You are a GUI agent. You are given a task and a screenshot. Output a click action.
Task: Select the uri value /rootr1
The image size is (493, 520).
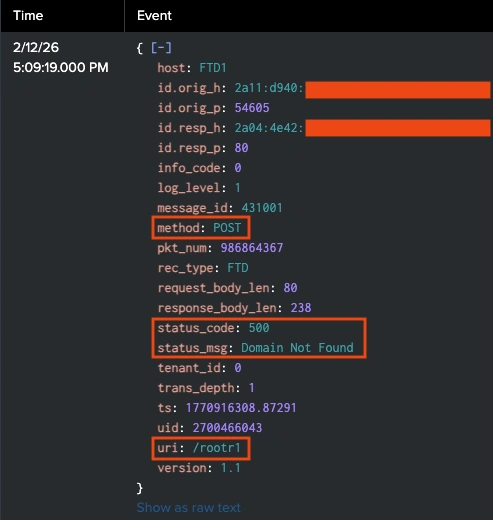coord(217,448)
